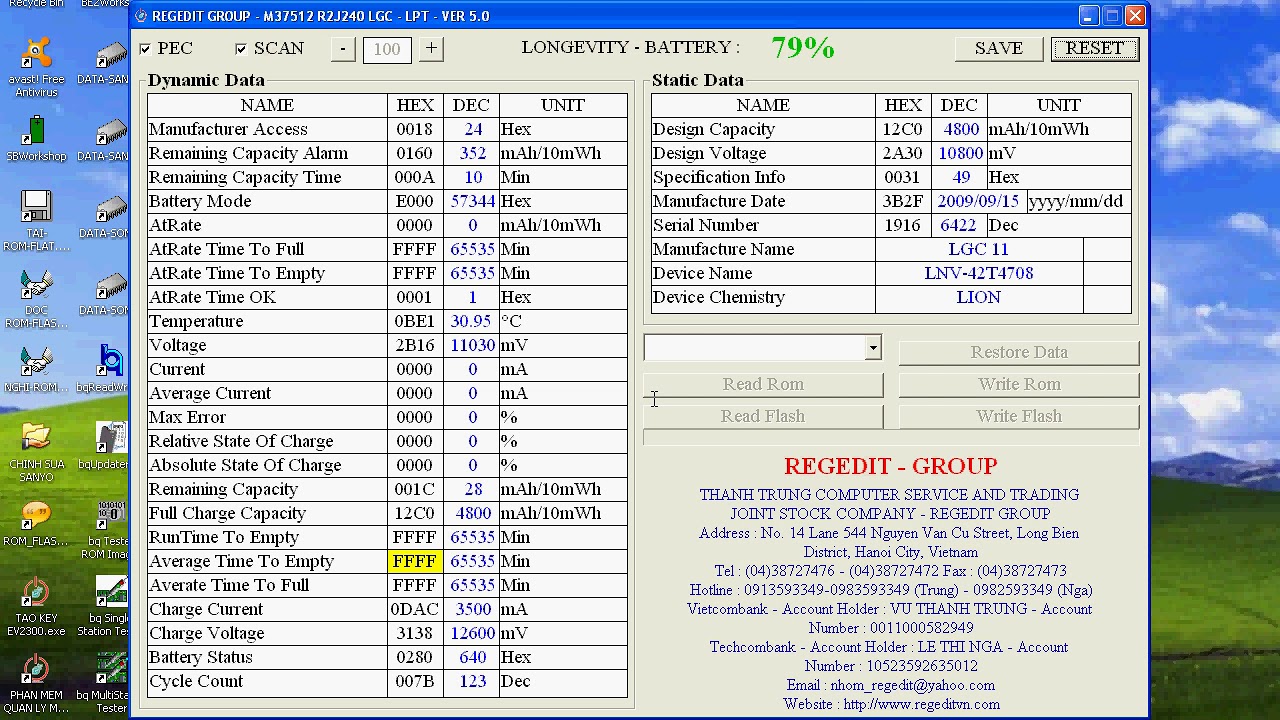Click the RESET button

[x=1094, y=48]
